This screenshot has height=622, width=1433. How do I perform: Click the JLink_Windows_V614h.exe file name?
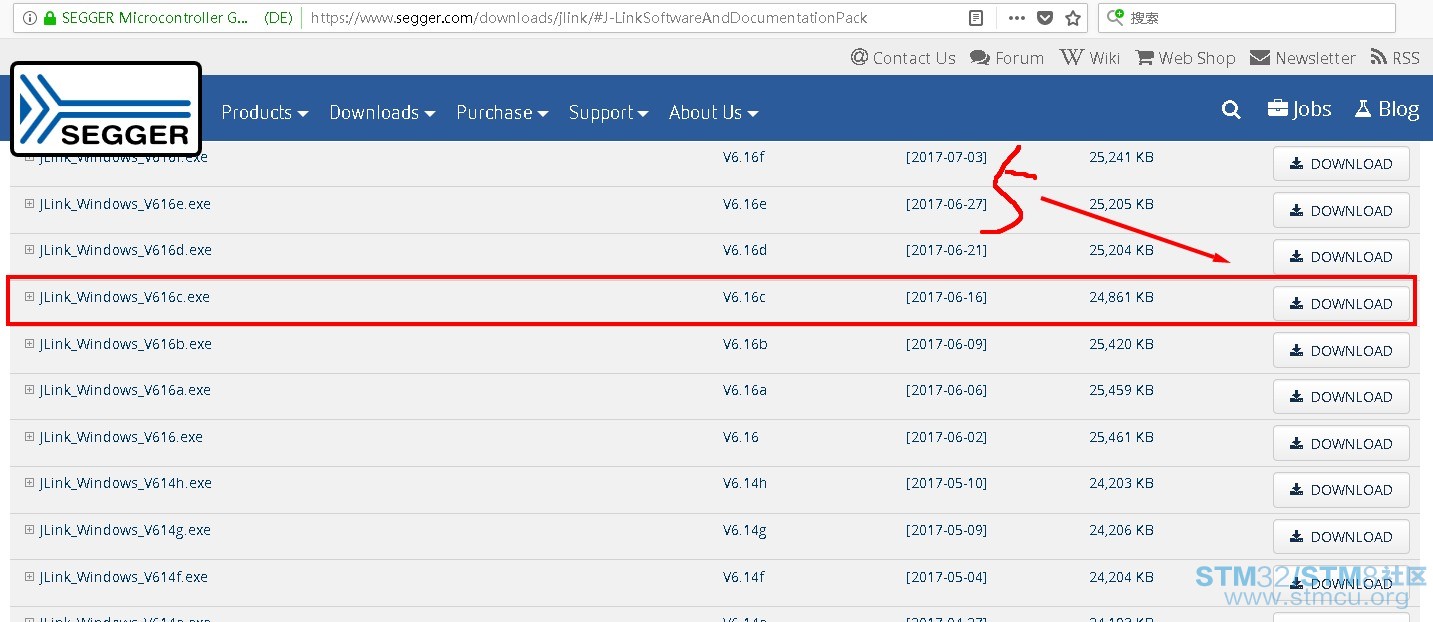click(126, 483)
